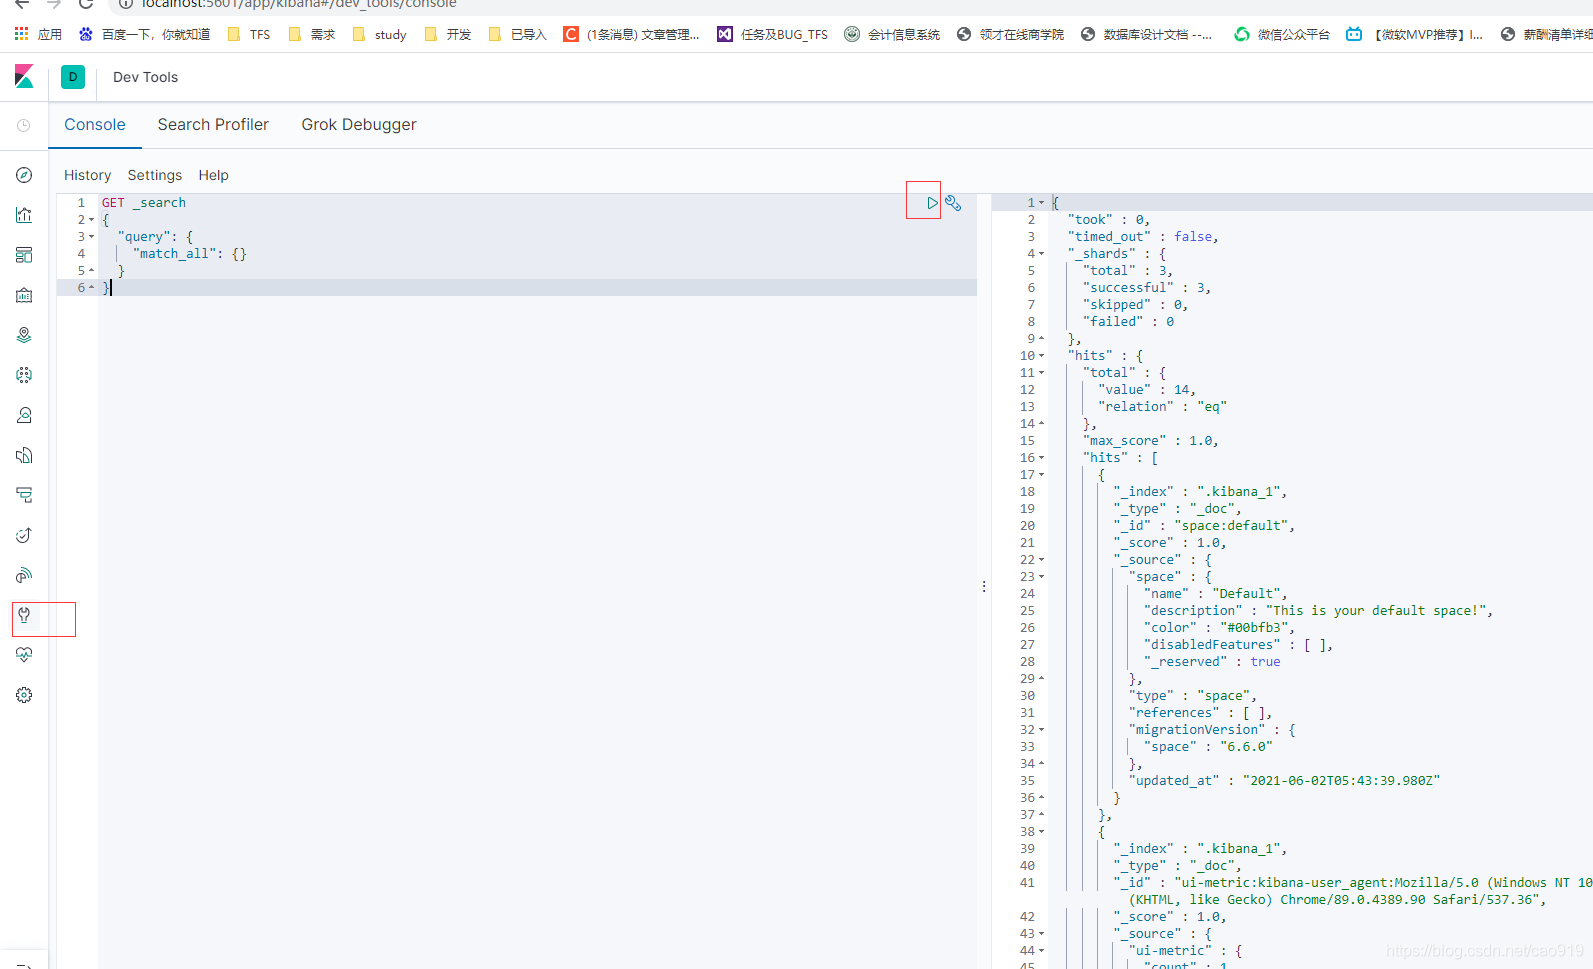Open the request options wrench icon
Image resolution: width=1593 pixels, height=969 pixels.
[953, 203]
